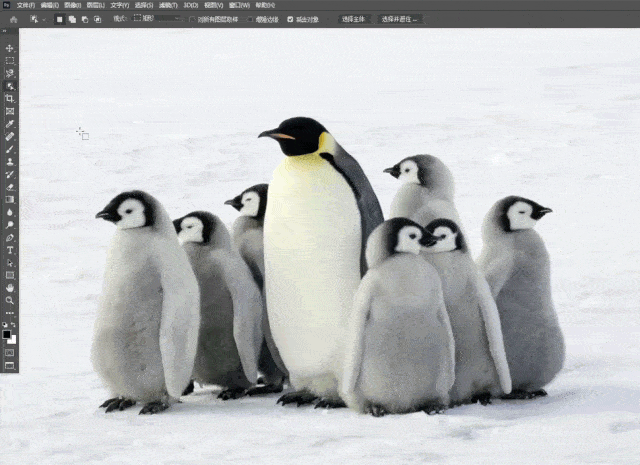Select the Spot Healing Brush tool
640x465 pixels.
coord(9,136)
